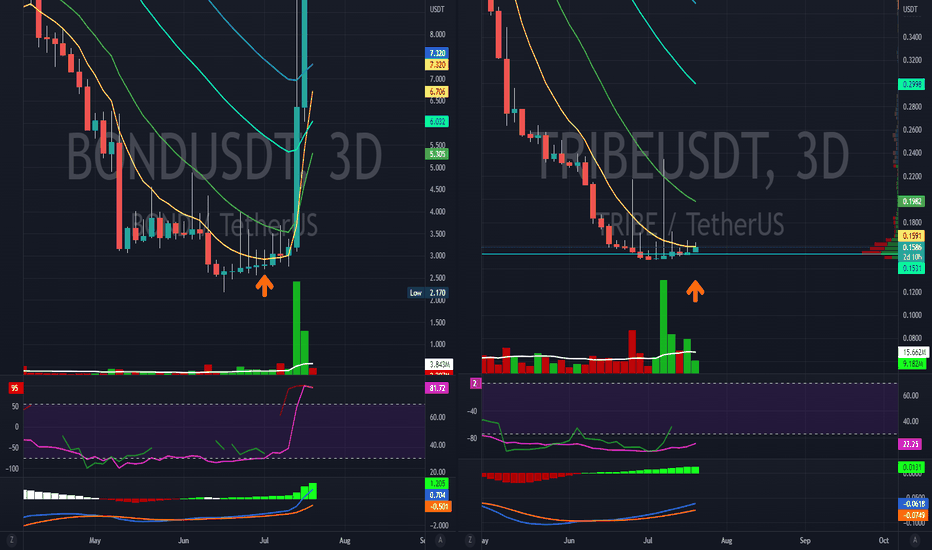Click the blue 7.320 price label

point(437,53)
